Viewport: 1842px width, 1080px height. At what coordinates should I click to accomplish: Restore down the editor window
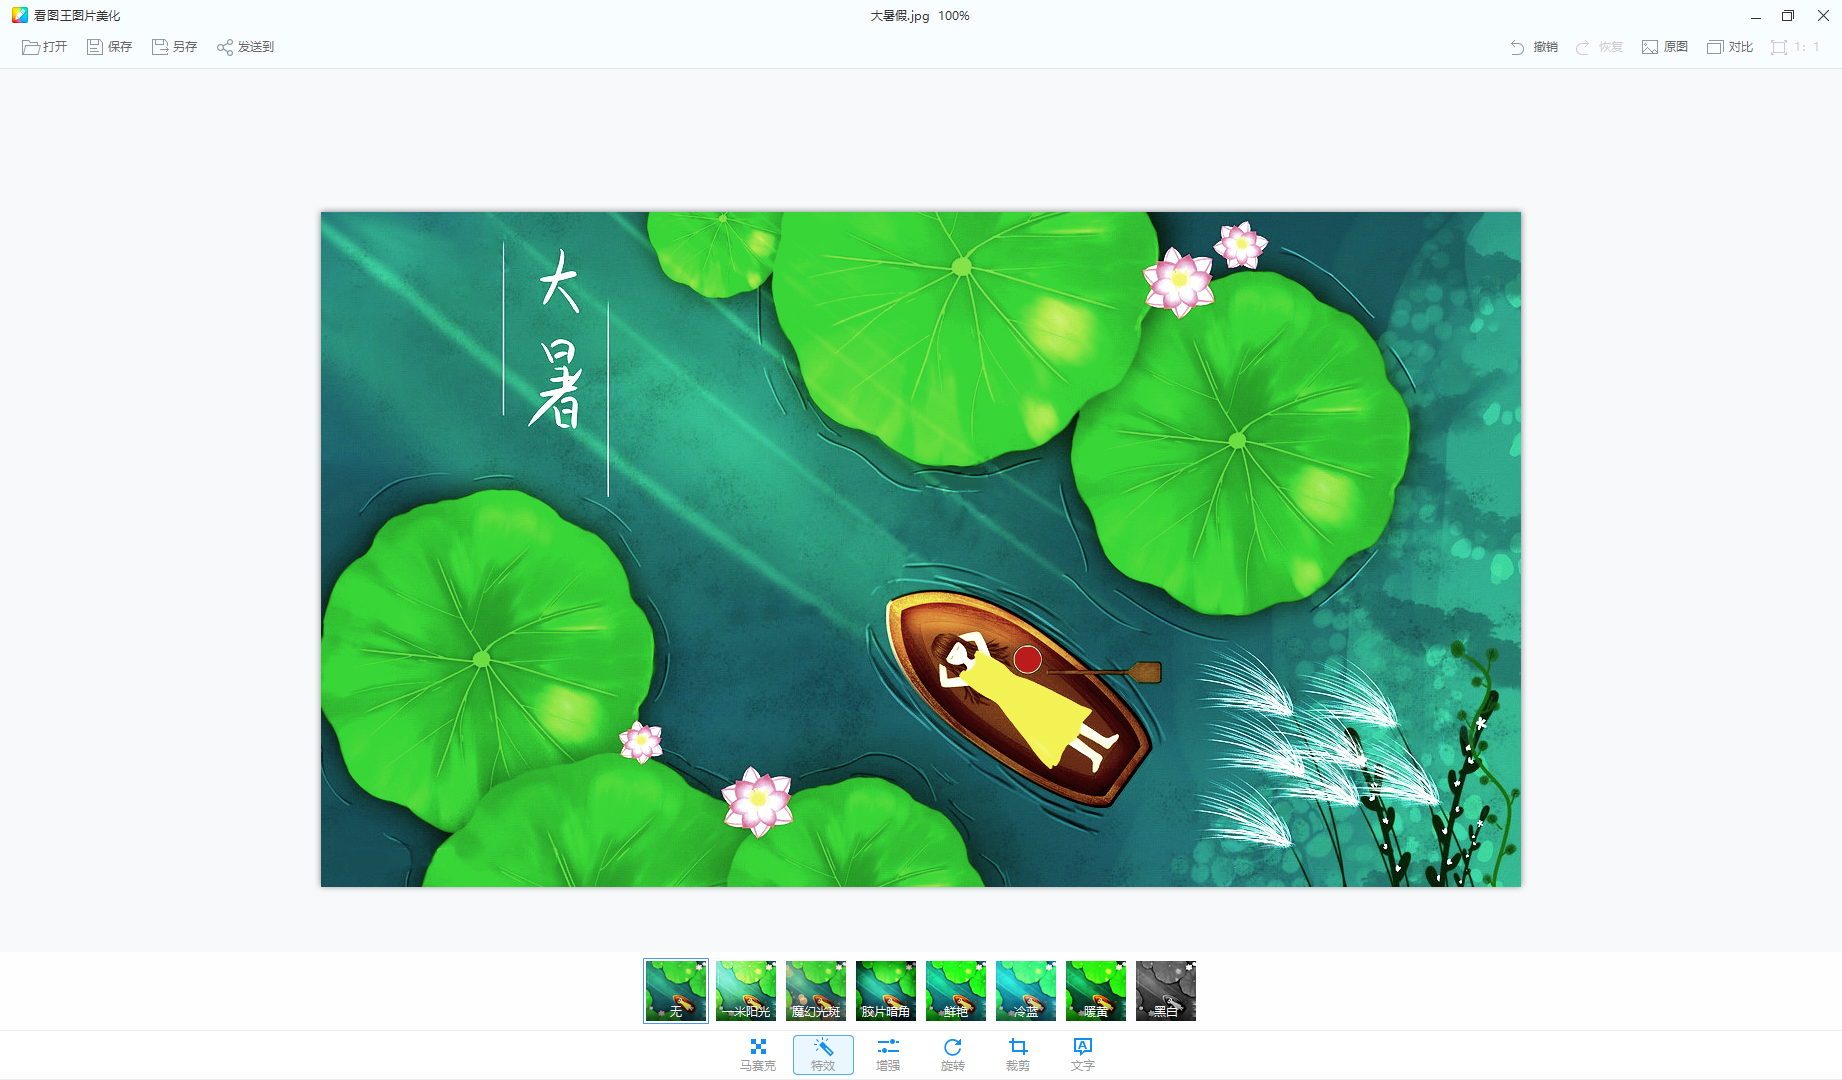[1788, 16]
